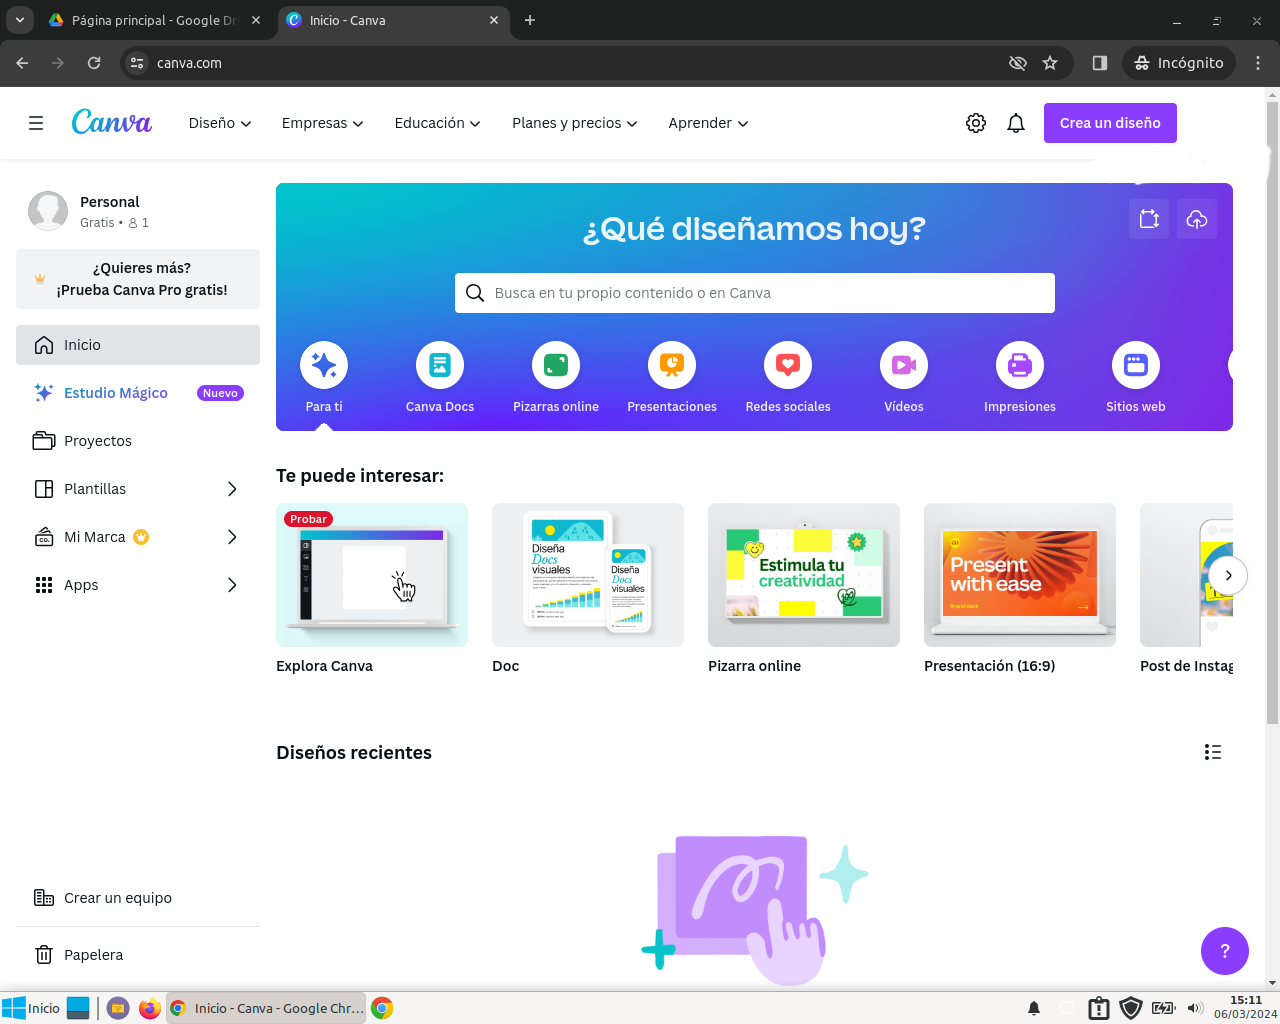The image size is (1280, 1024).
Task: Open Firefox from the taskbar
Action: pyautogui.click(x=149, y=1008)
